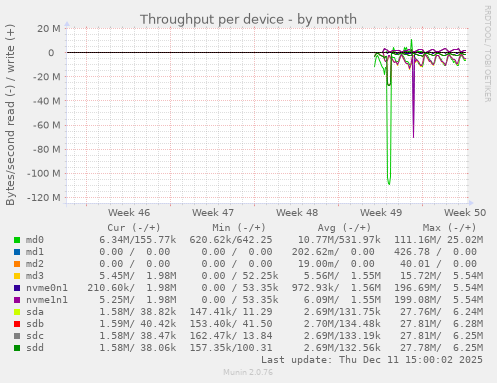Click md3 max value 15.72M/ 5.54M
The image size is (497, 383).
click(x=441, y=276)
